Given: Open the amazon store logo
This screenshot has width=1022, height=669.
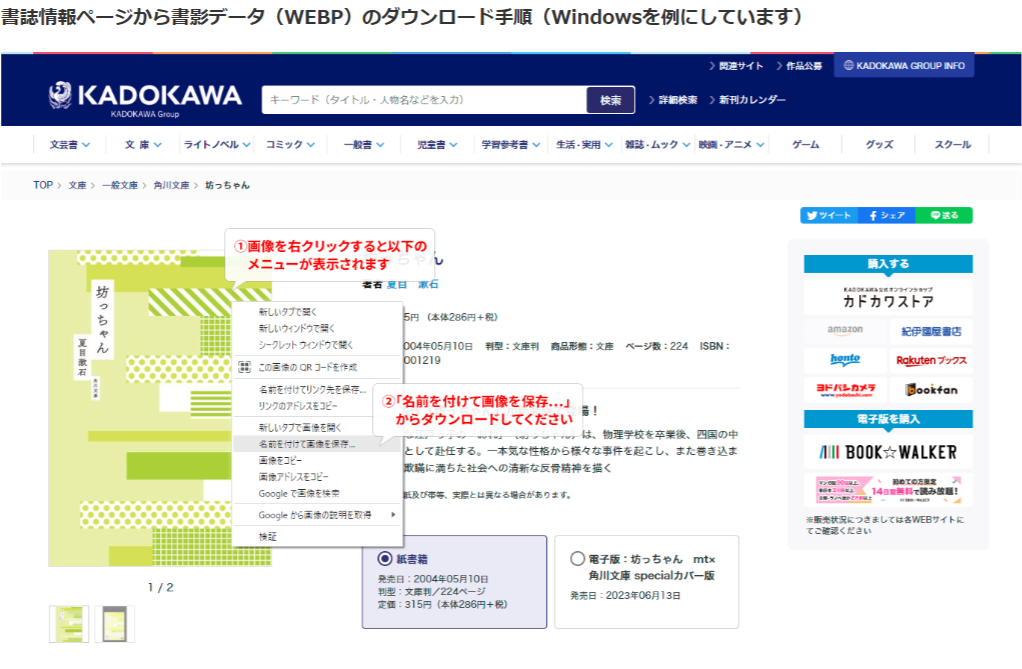Looking at the screenshot, I should (843, 331).
